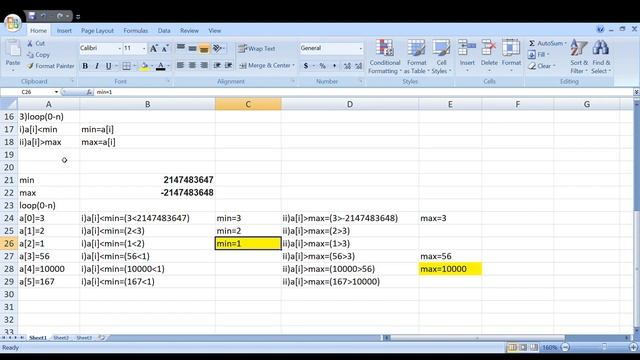Screen dimensions: 640x360
Task: Toggle Bold formatting
Action: click(x=85, y=66)
